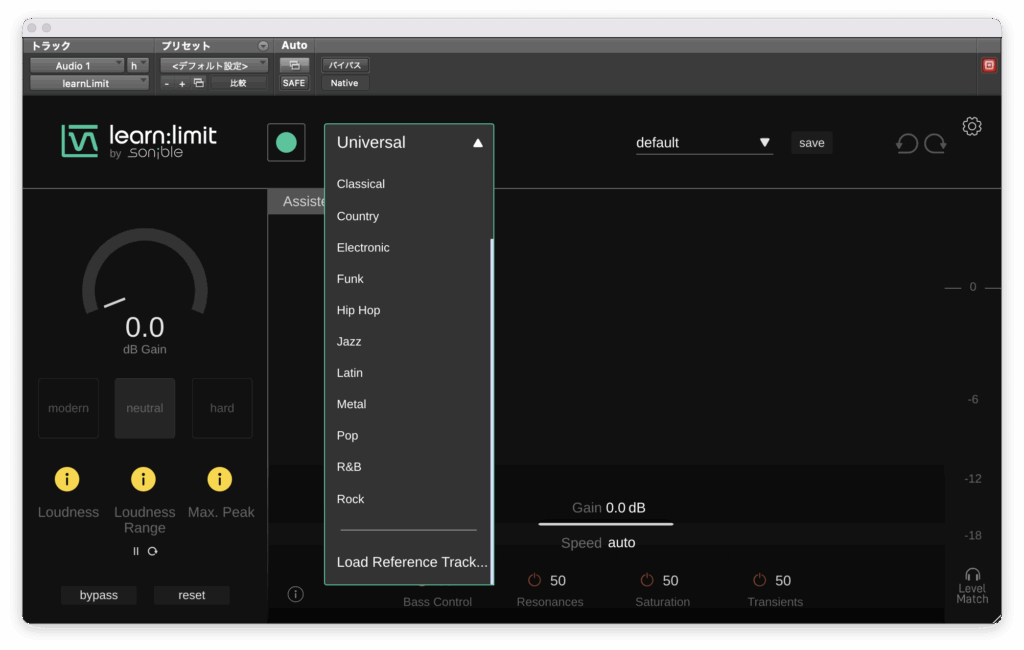Open the settings gear icon
This screenshot has width=1024, height=650.
coord(972,126)
